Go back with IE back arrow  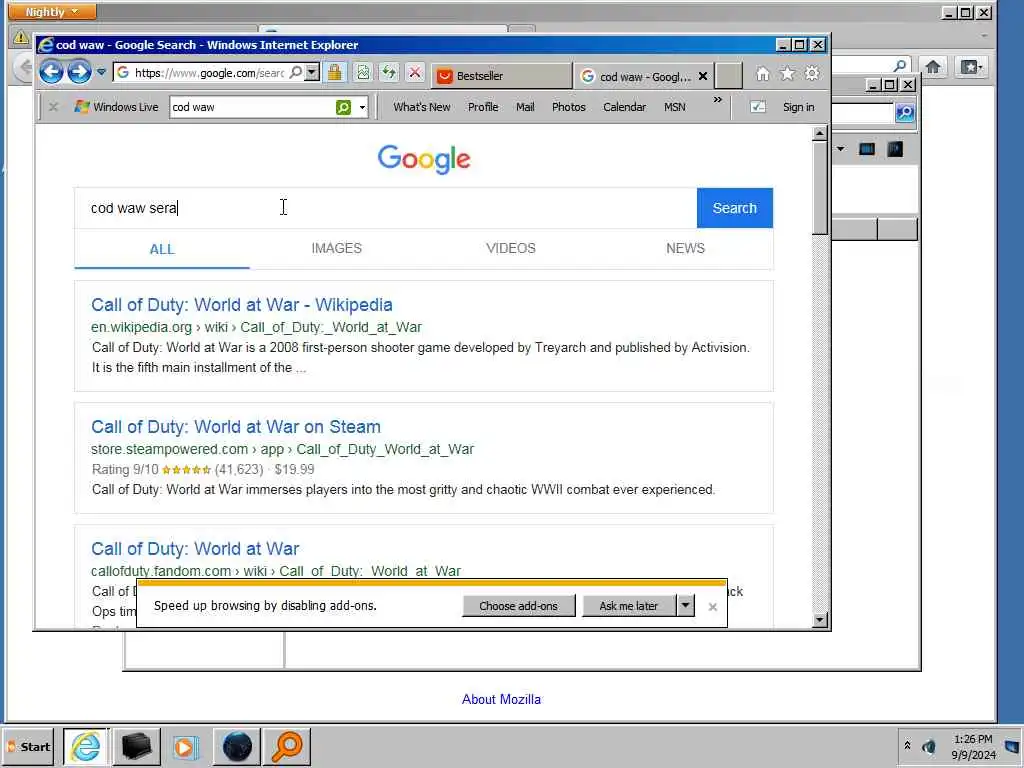(x=51, y=72)
